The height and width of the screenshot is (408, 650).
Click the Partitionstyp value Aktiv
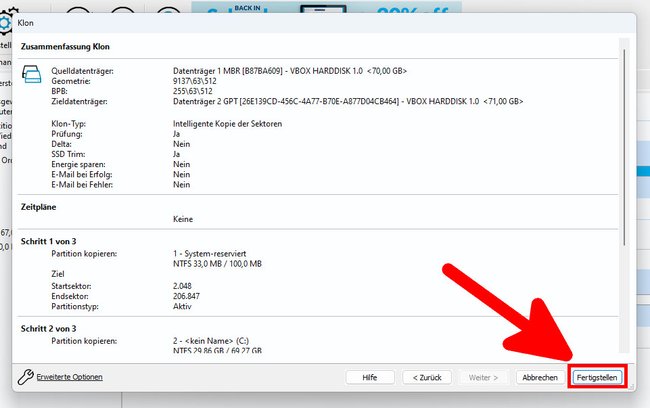(182, 306)
